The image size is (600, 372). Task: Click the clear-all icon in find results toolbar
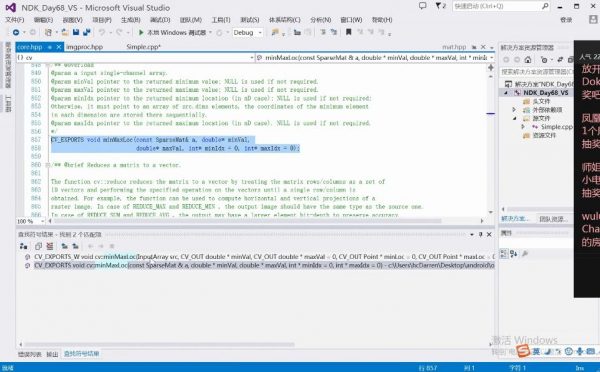49,246
